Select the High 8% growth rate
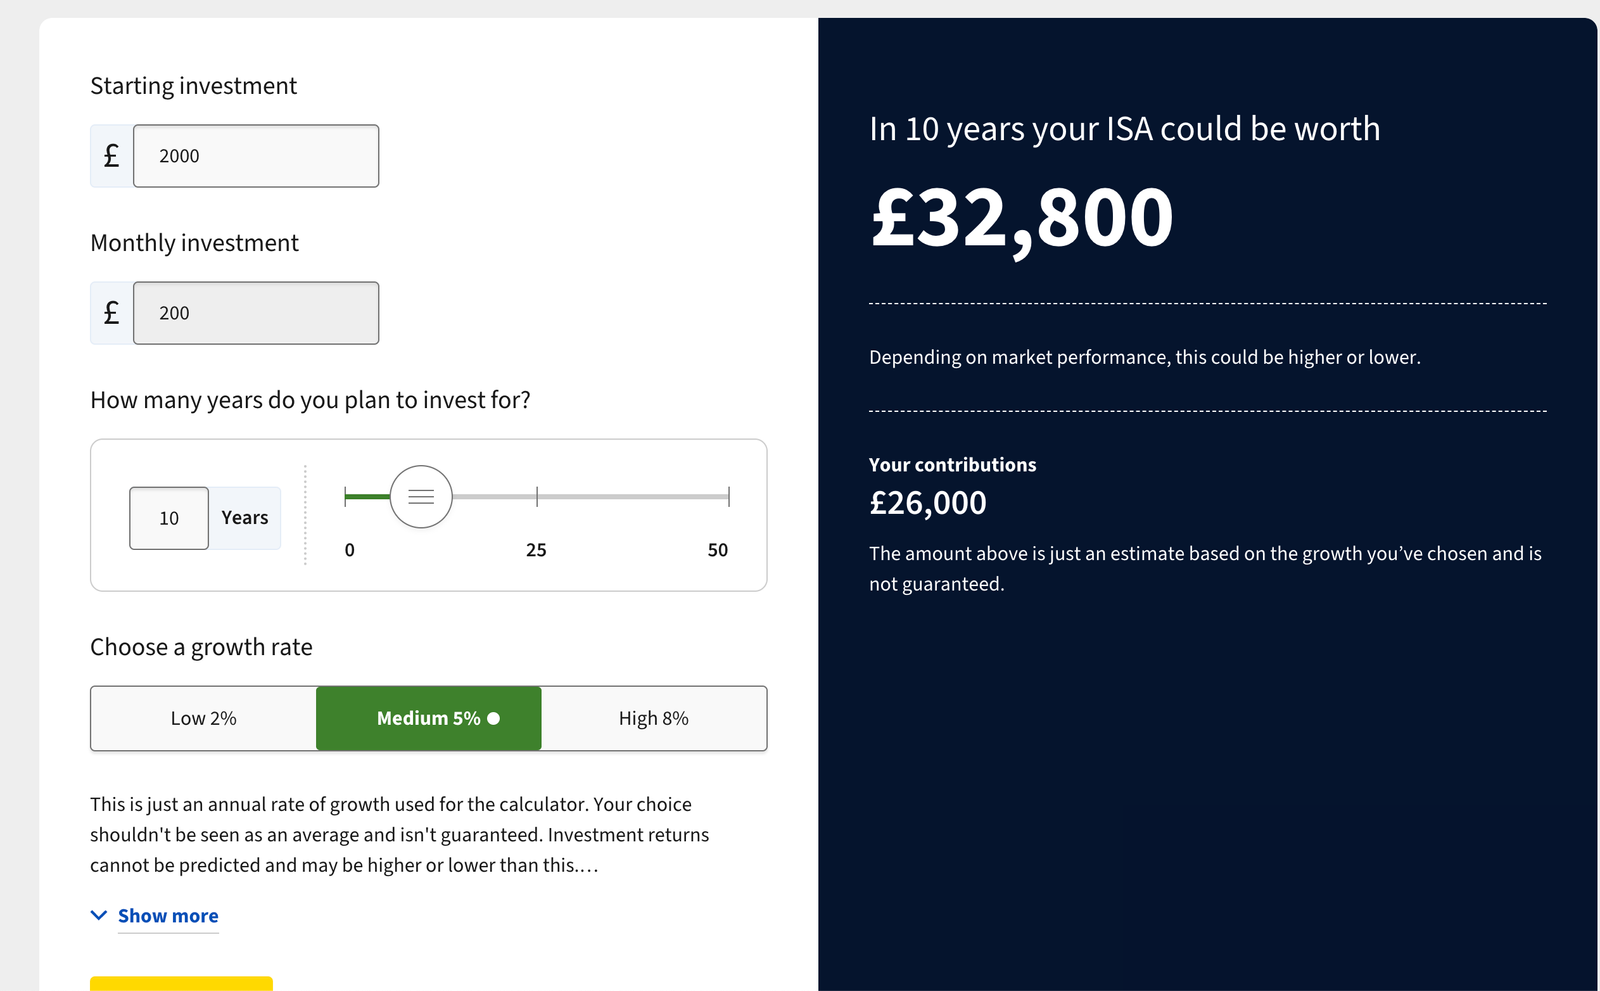The height and width of the screenshot is (991, 1600). (x=653, y=718)
